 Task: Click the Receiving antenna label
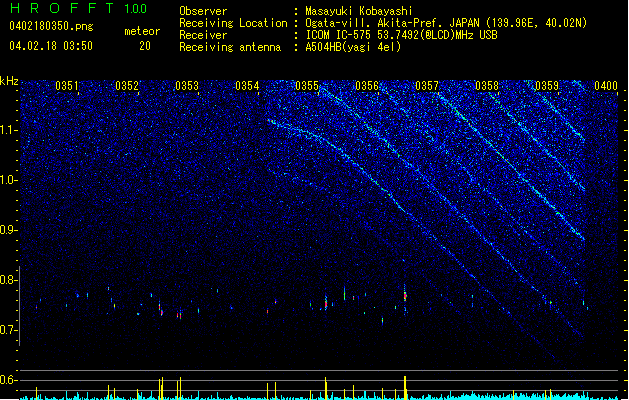230,47
